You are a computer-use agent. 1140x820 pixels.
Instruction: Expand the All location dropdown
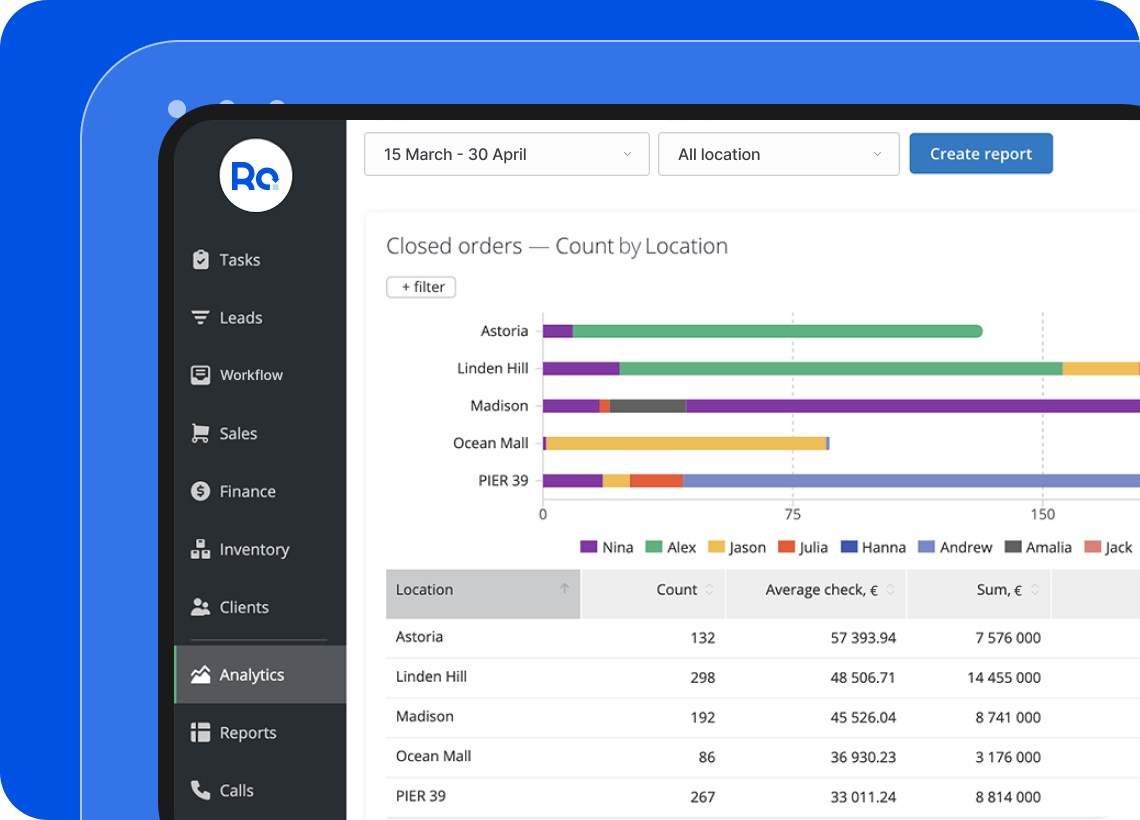click(x=778, y=153)
